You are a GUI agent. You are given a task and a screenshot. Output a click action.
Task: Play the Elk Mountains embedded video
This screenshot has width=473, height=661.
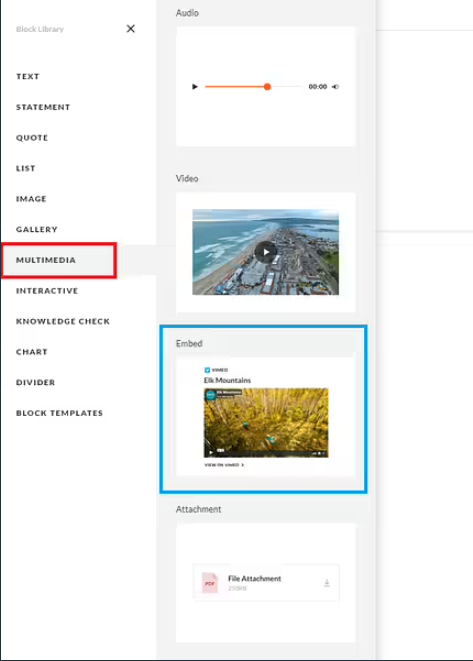click(x=211, y=453)
